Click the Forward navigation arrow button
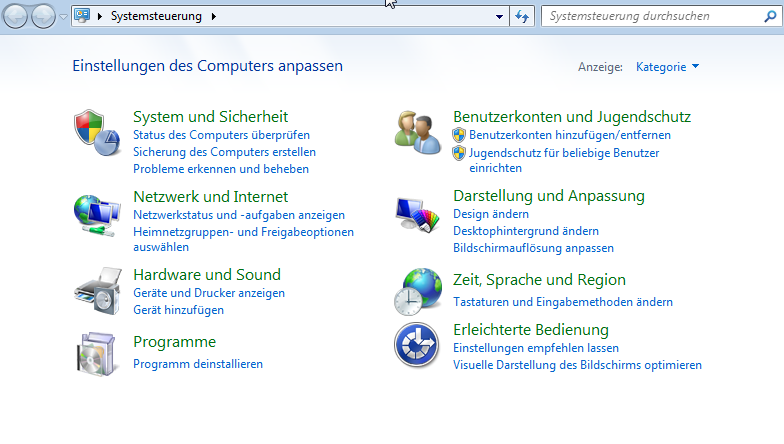 pyautogui.click(x=44, y=16)
